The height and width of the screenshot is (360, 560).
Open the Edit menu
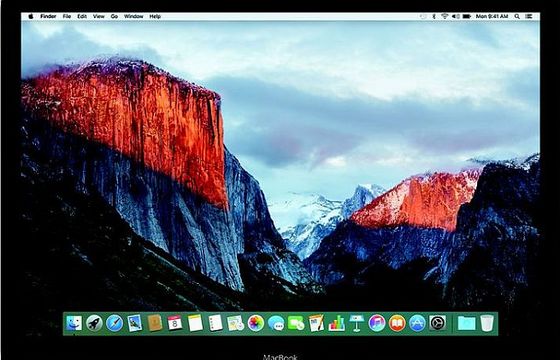(x=82, y=16)
